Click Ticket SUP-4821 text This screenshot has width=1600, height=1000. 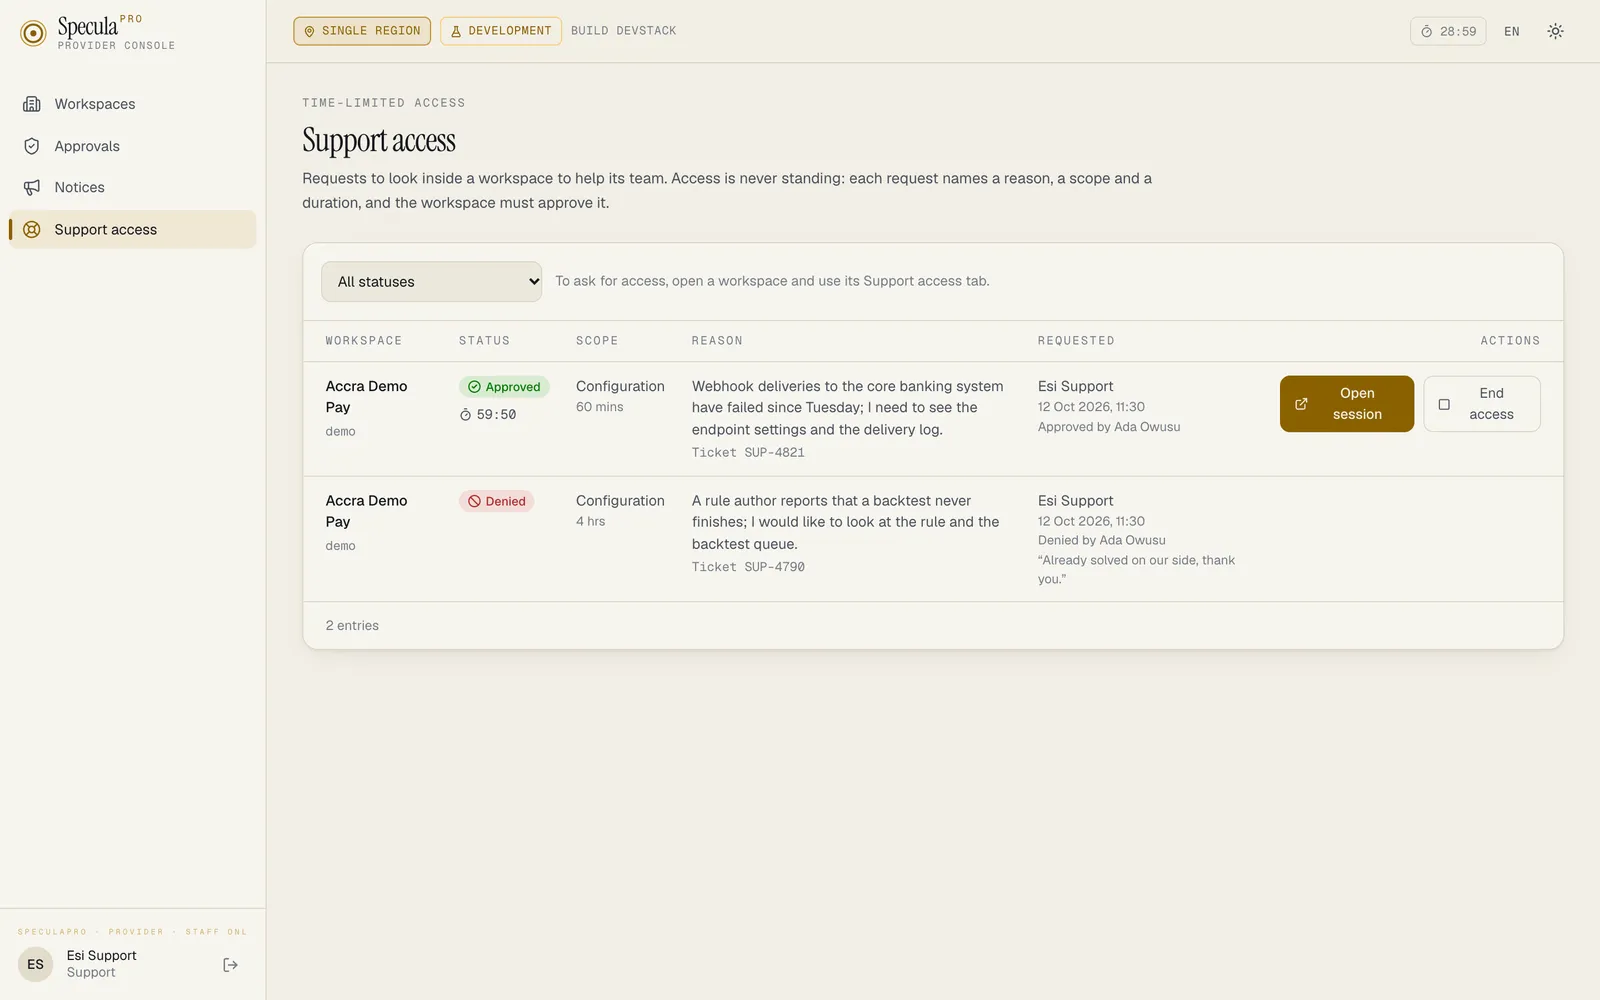click(x=748, y=452)
